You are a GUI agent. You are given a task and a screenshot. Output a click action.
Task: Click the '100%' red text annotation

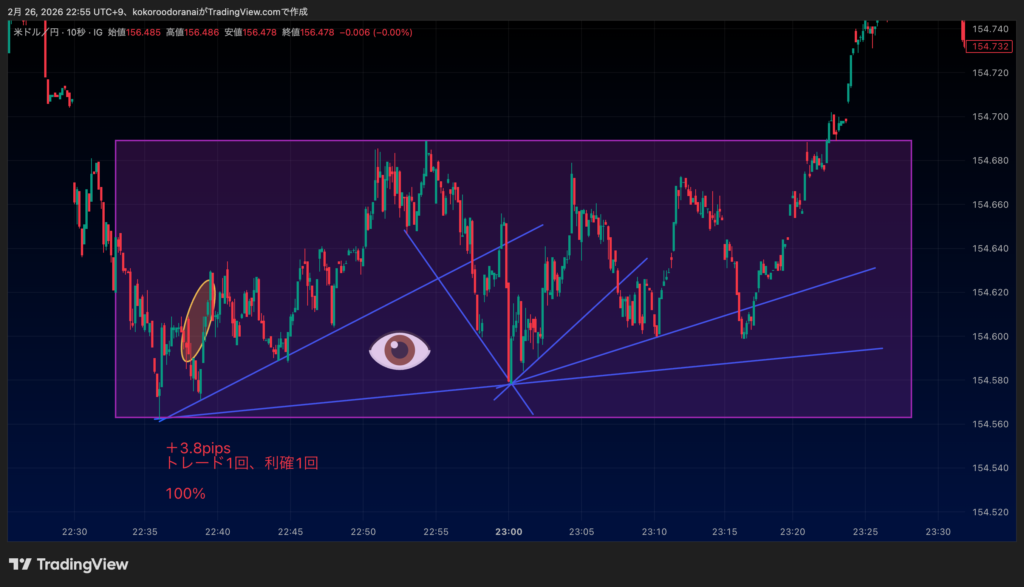click(x=186, y=494)
